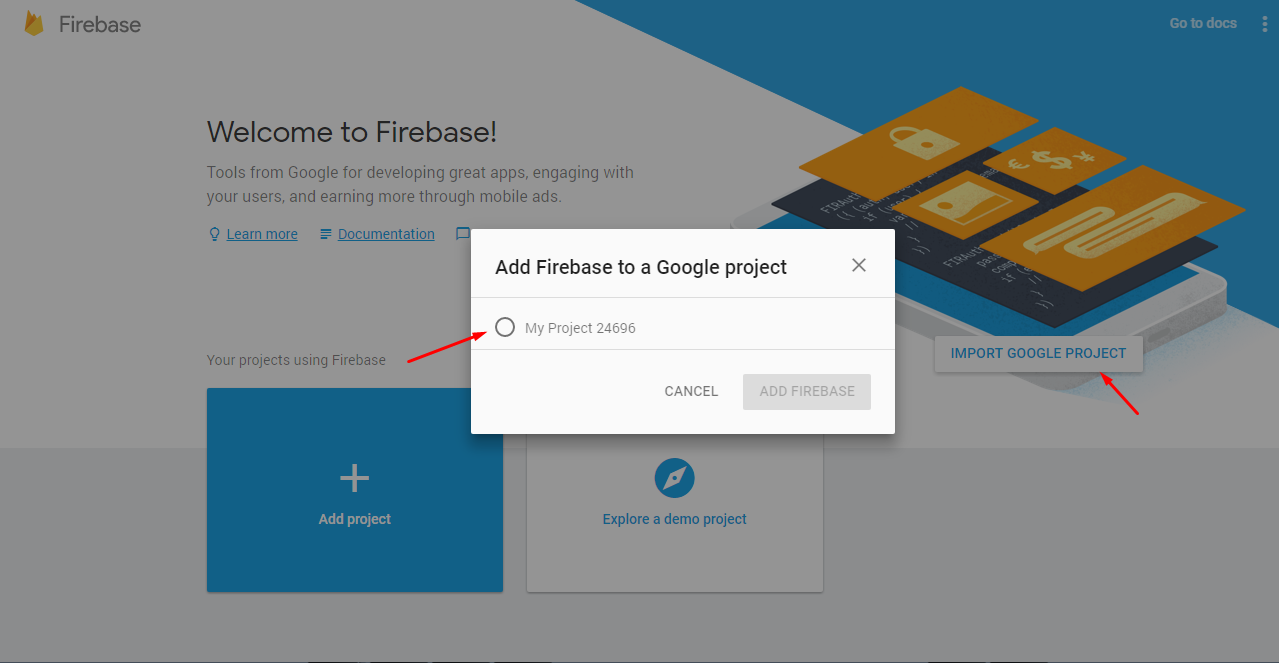The width and height of the screenshot is (1279, 663).
Task: Click the Add project tile label
Action: click(x=355, y=519)
